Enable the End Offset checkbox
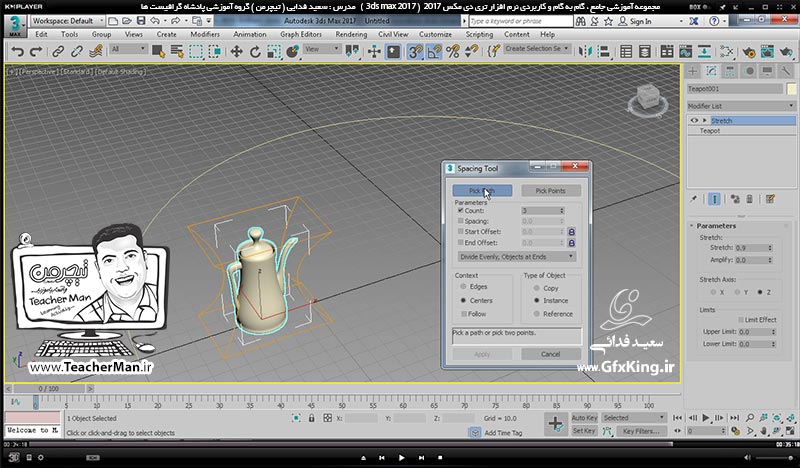Image resolution: width=800 pixels, height=468 pixels. tap(461, 242)
